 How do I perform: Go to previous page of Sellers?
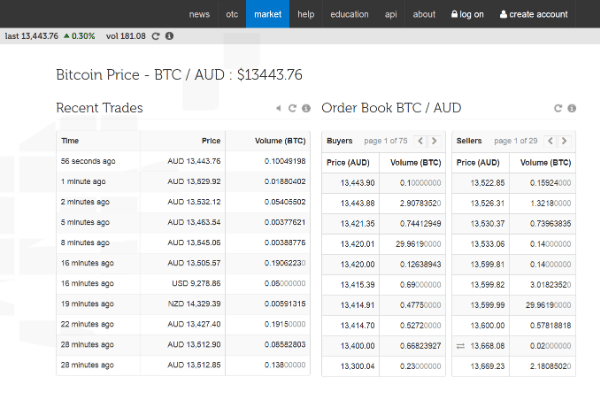(550, 141)
